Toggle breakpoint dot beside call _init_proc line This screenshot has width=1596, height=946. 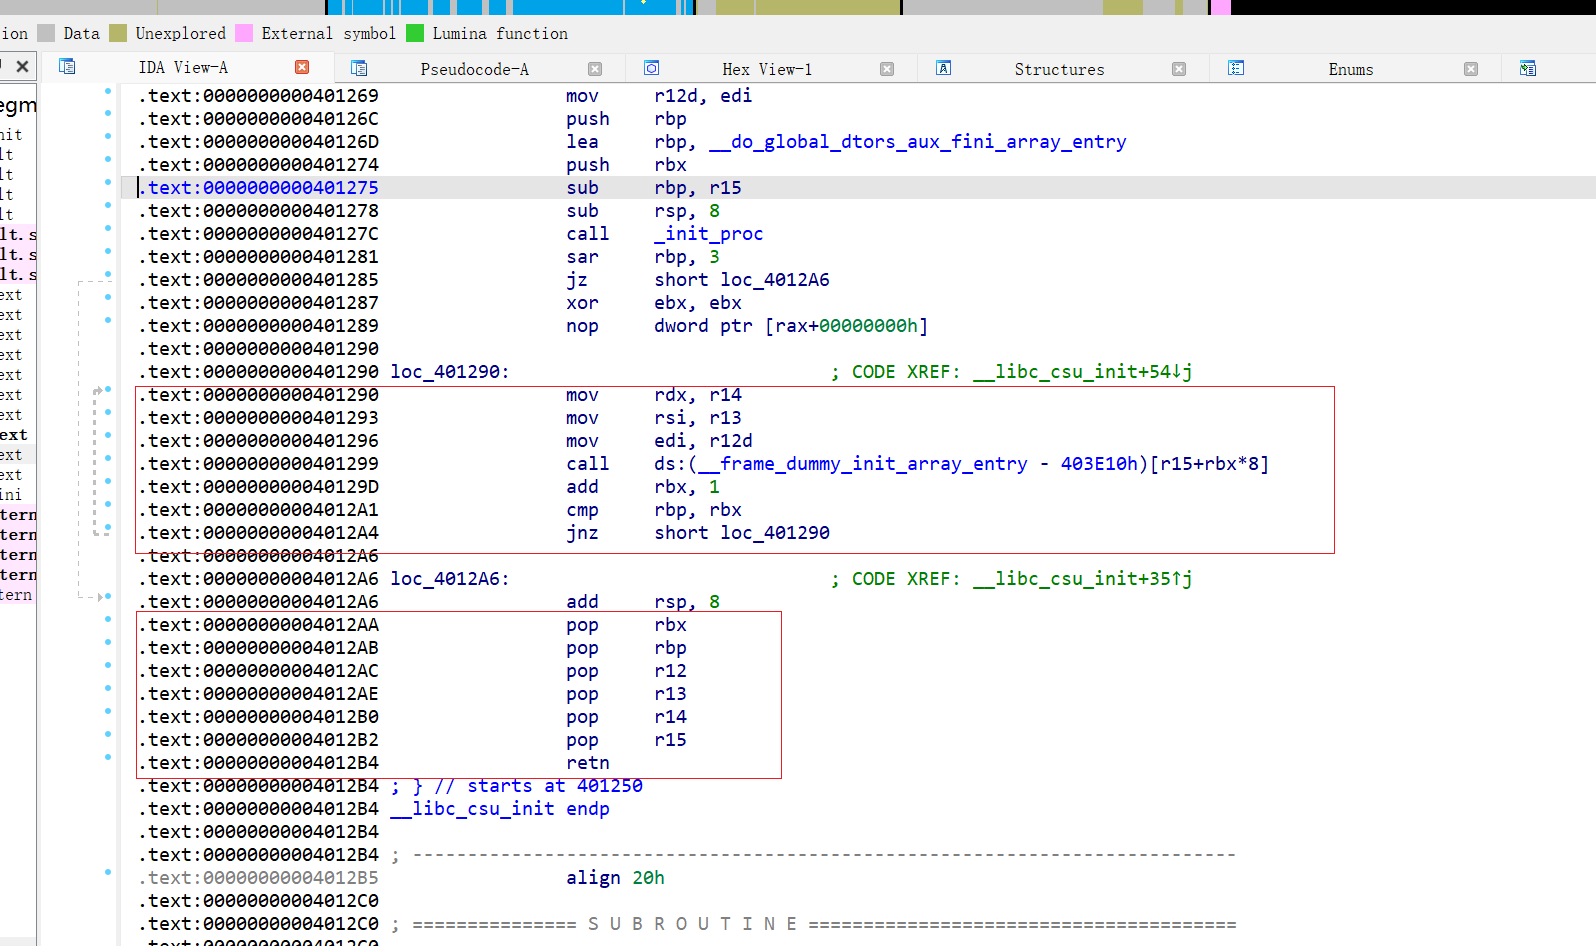[x=108, y=229]
